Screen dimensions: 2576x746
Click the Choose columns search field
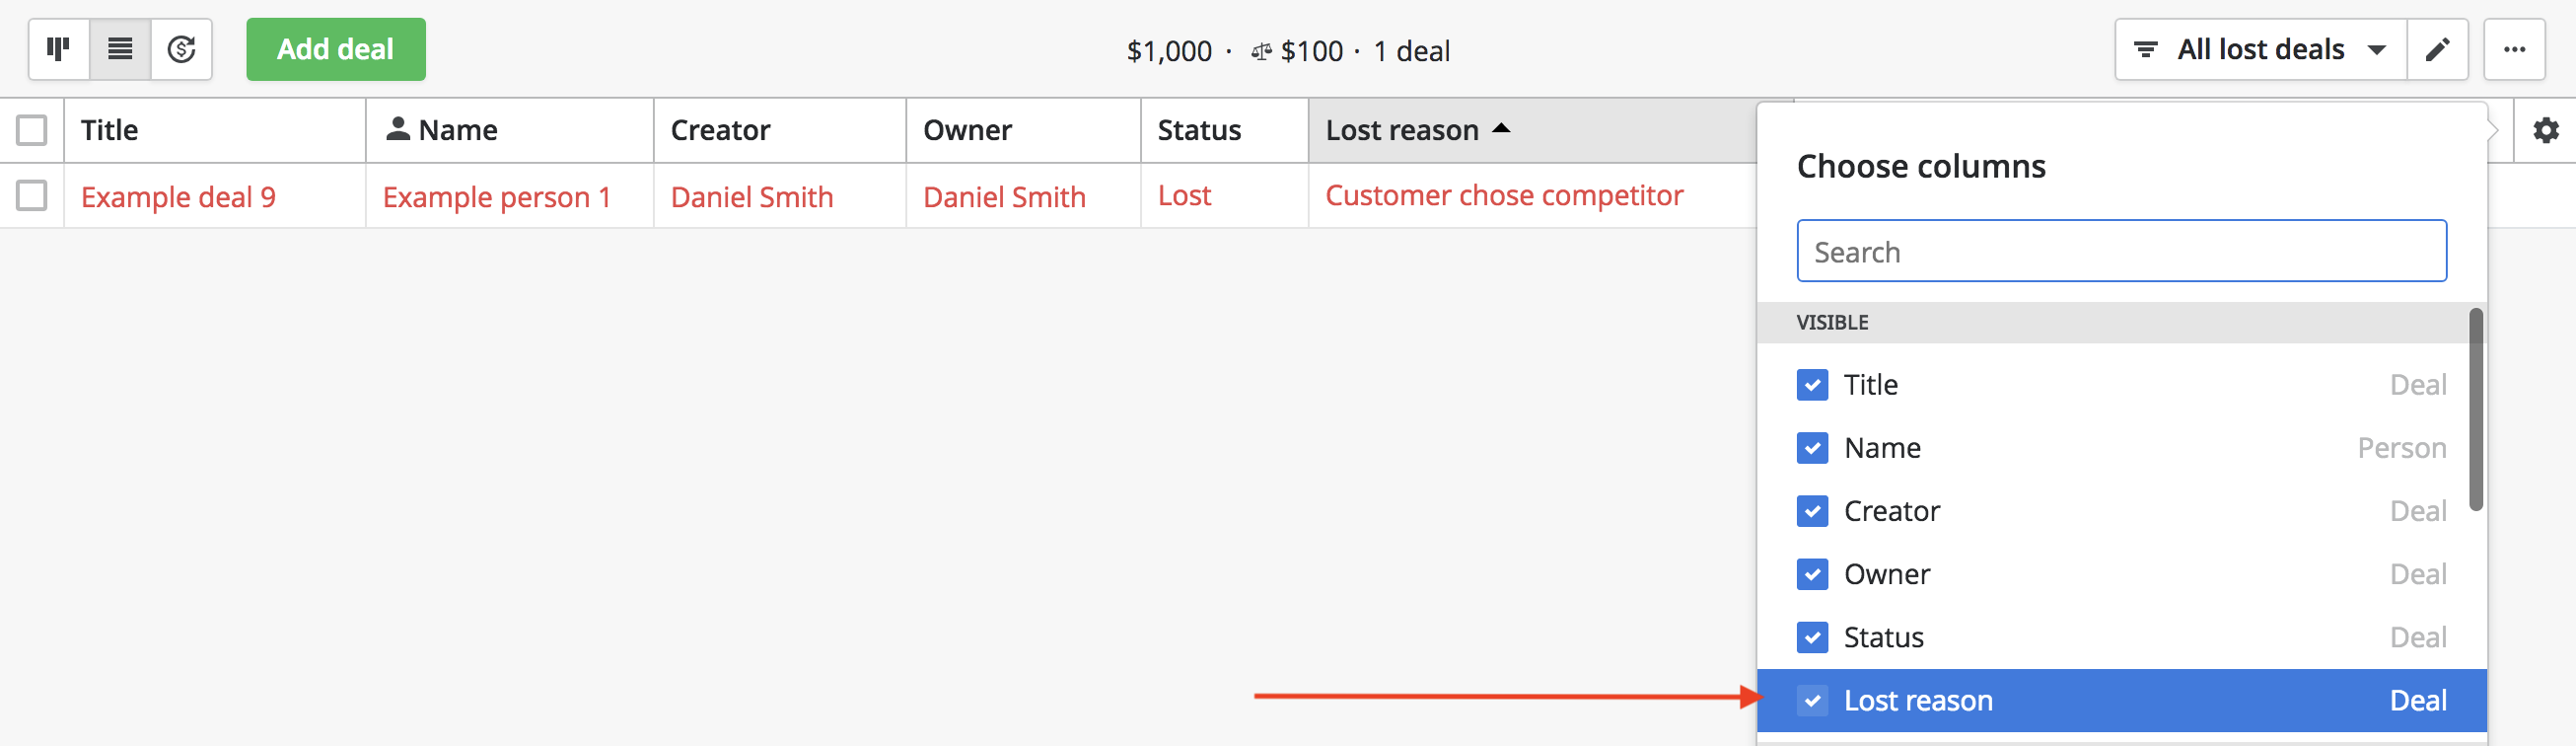click(x=2121, y=251)
